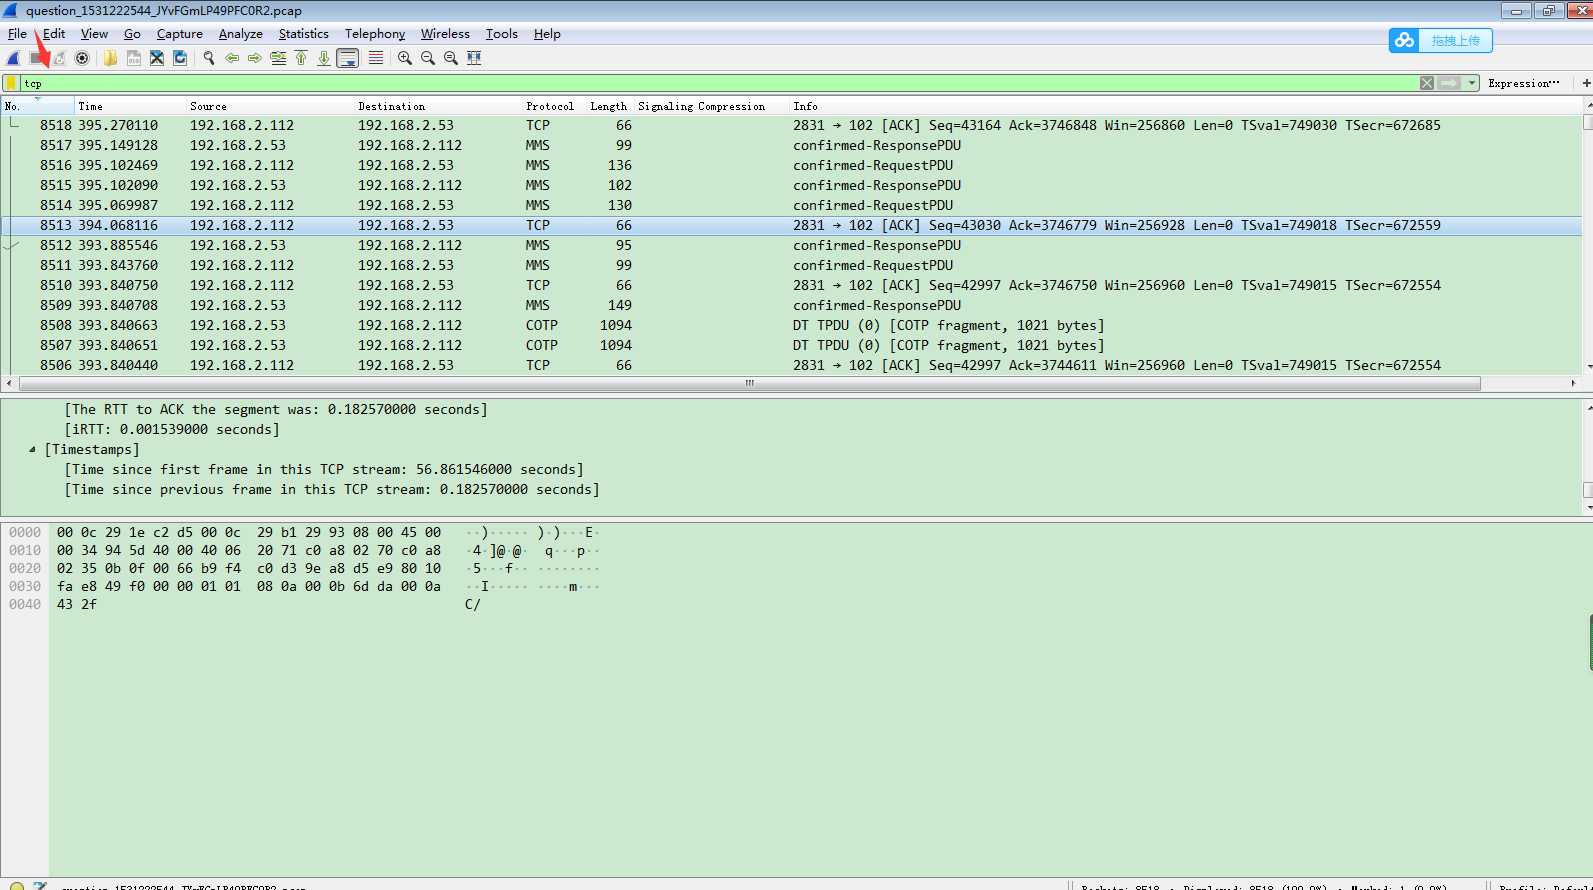1593x890 pixels.
Task: Select packet 8508 COTP row
Action: coord(791,325)
